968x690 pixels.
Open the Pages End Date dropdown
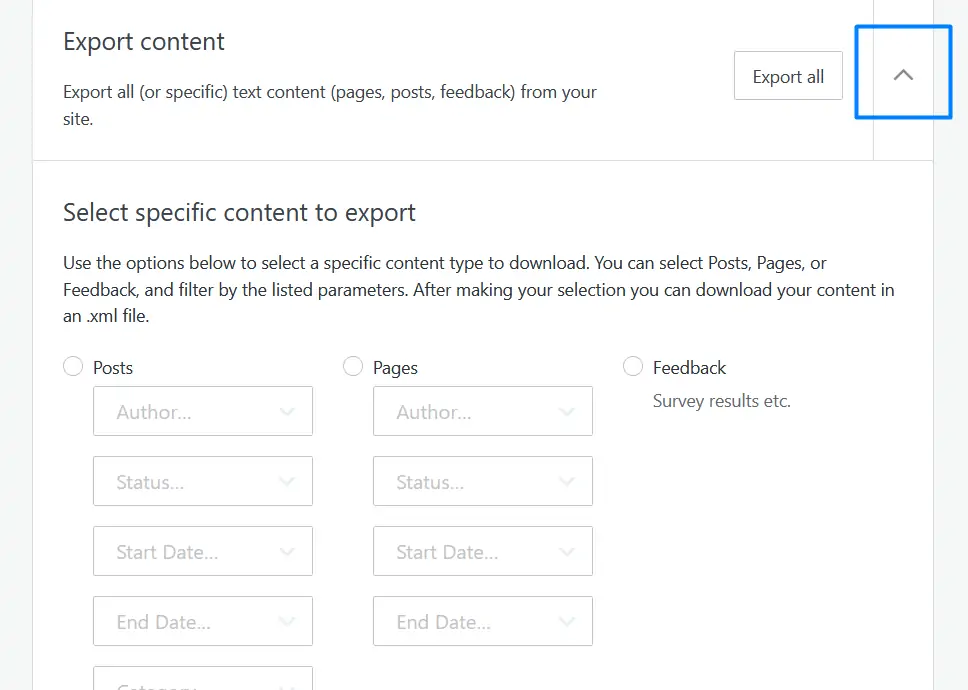pos(482,622)
